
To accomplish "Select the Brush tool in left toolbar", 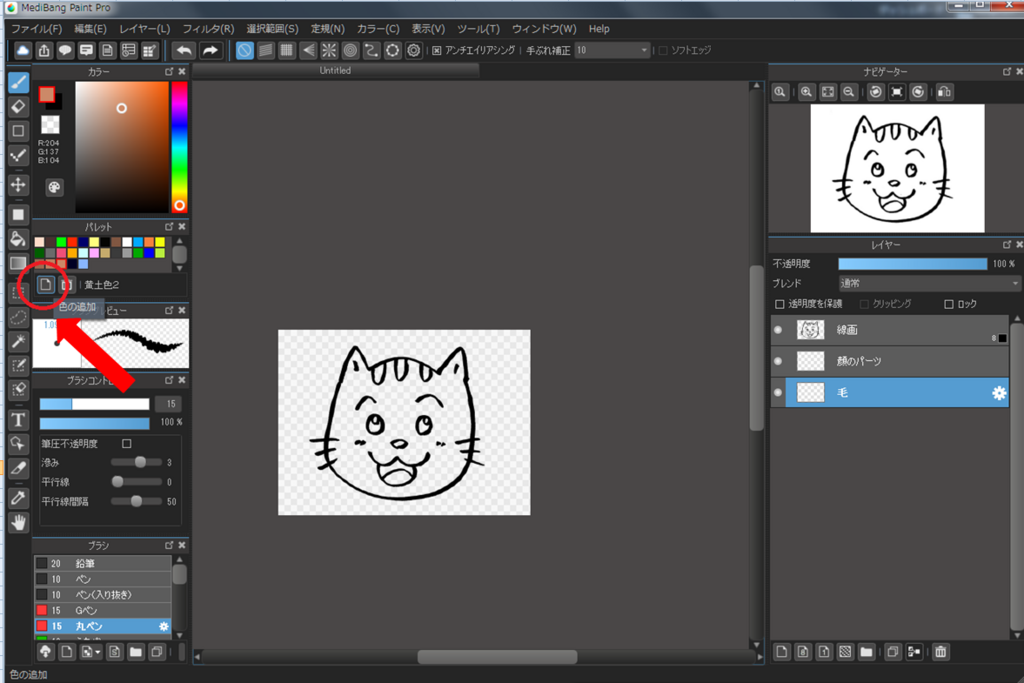I will coord(18,82).
